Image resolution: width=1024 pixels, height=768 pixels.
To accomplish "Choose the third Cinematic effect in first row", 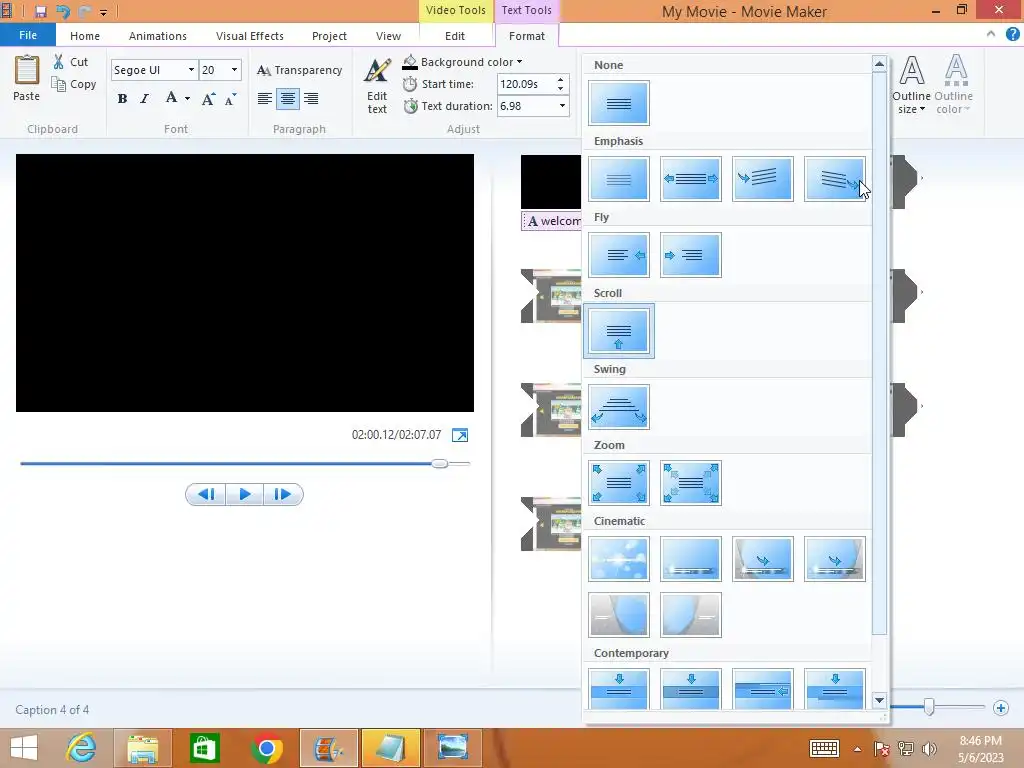I will [x=762, y=559].
